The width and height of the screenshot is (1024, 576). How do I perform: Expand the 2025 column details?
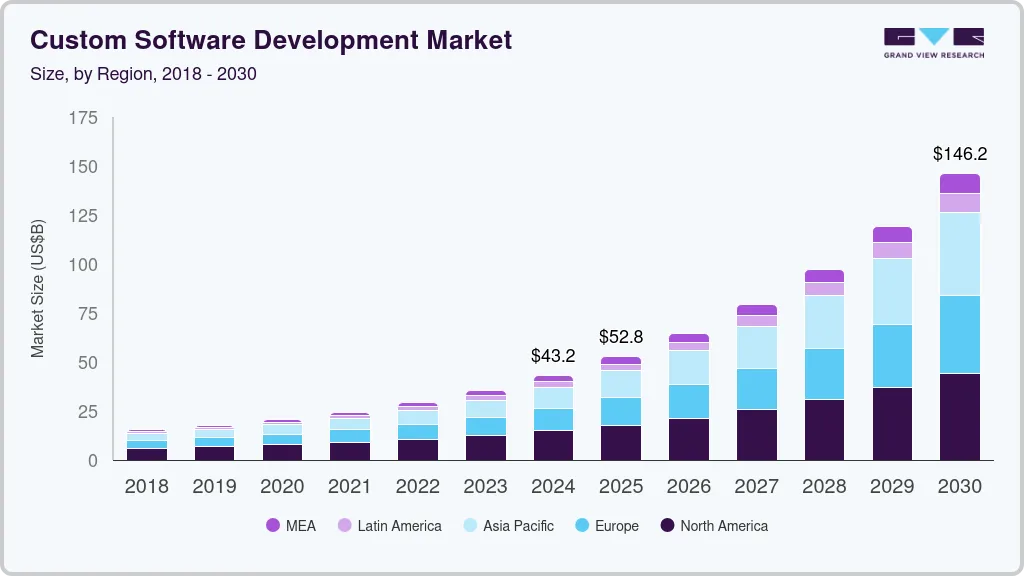(621, 410)
